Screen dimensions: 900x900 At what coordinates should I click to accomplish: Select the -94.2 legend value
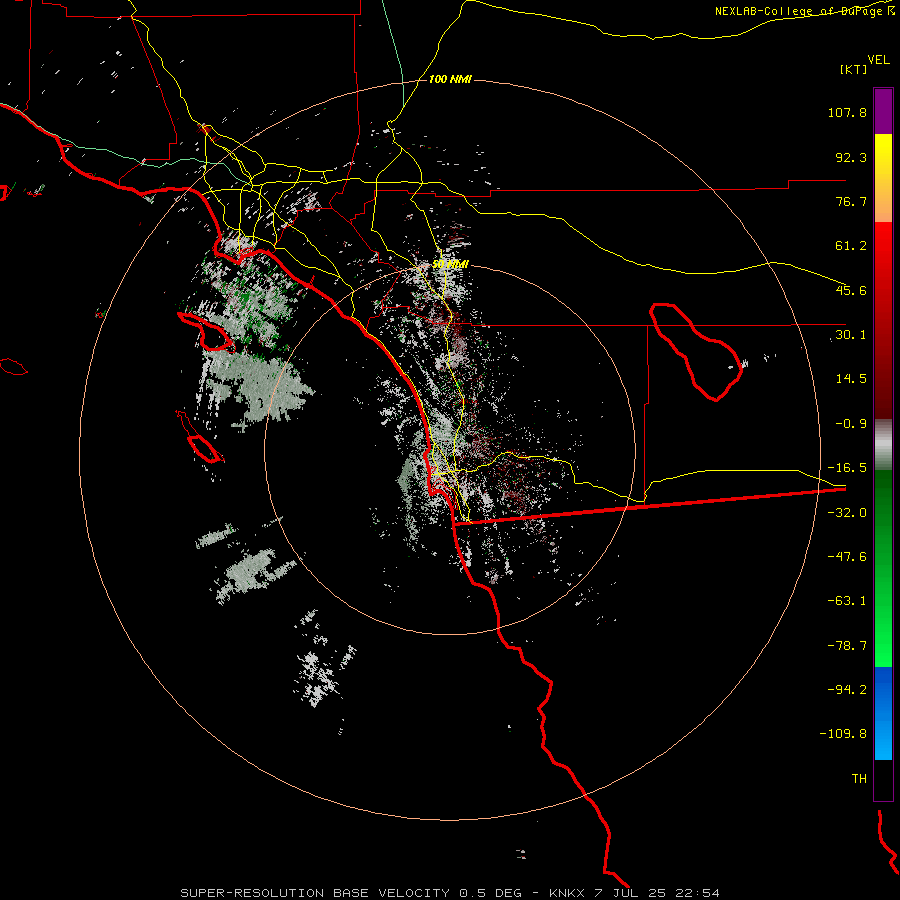click(847, 689)
